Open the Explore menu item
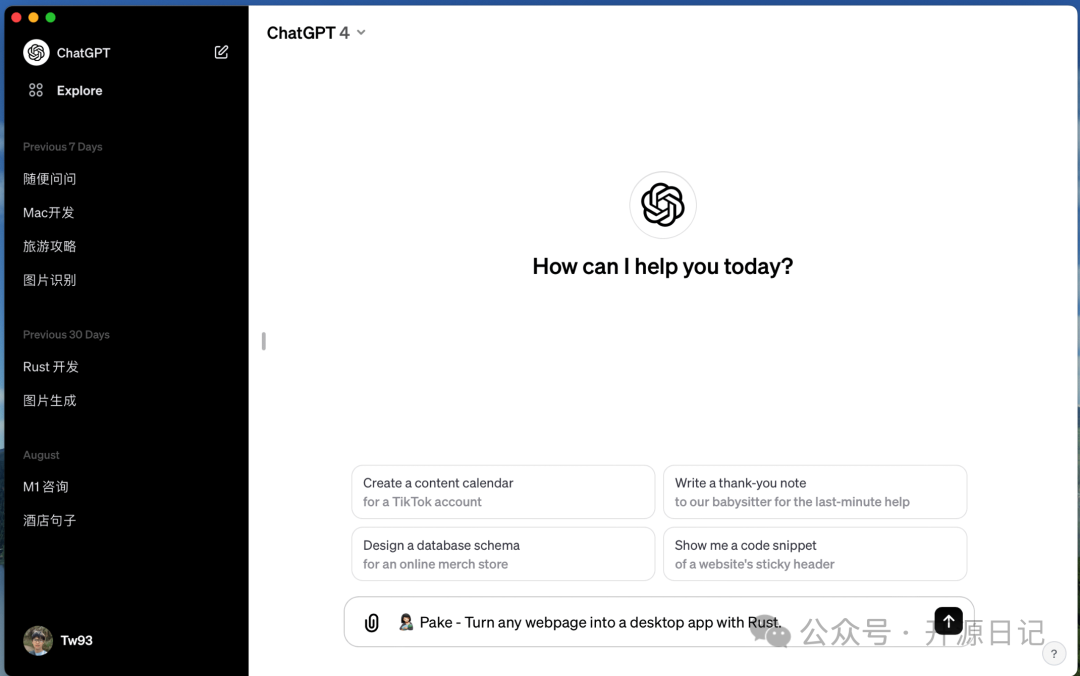Viewport: 1080px width, 676px height. point(79,90)
